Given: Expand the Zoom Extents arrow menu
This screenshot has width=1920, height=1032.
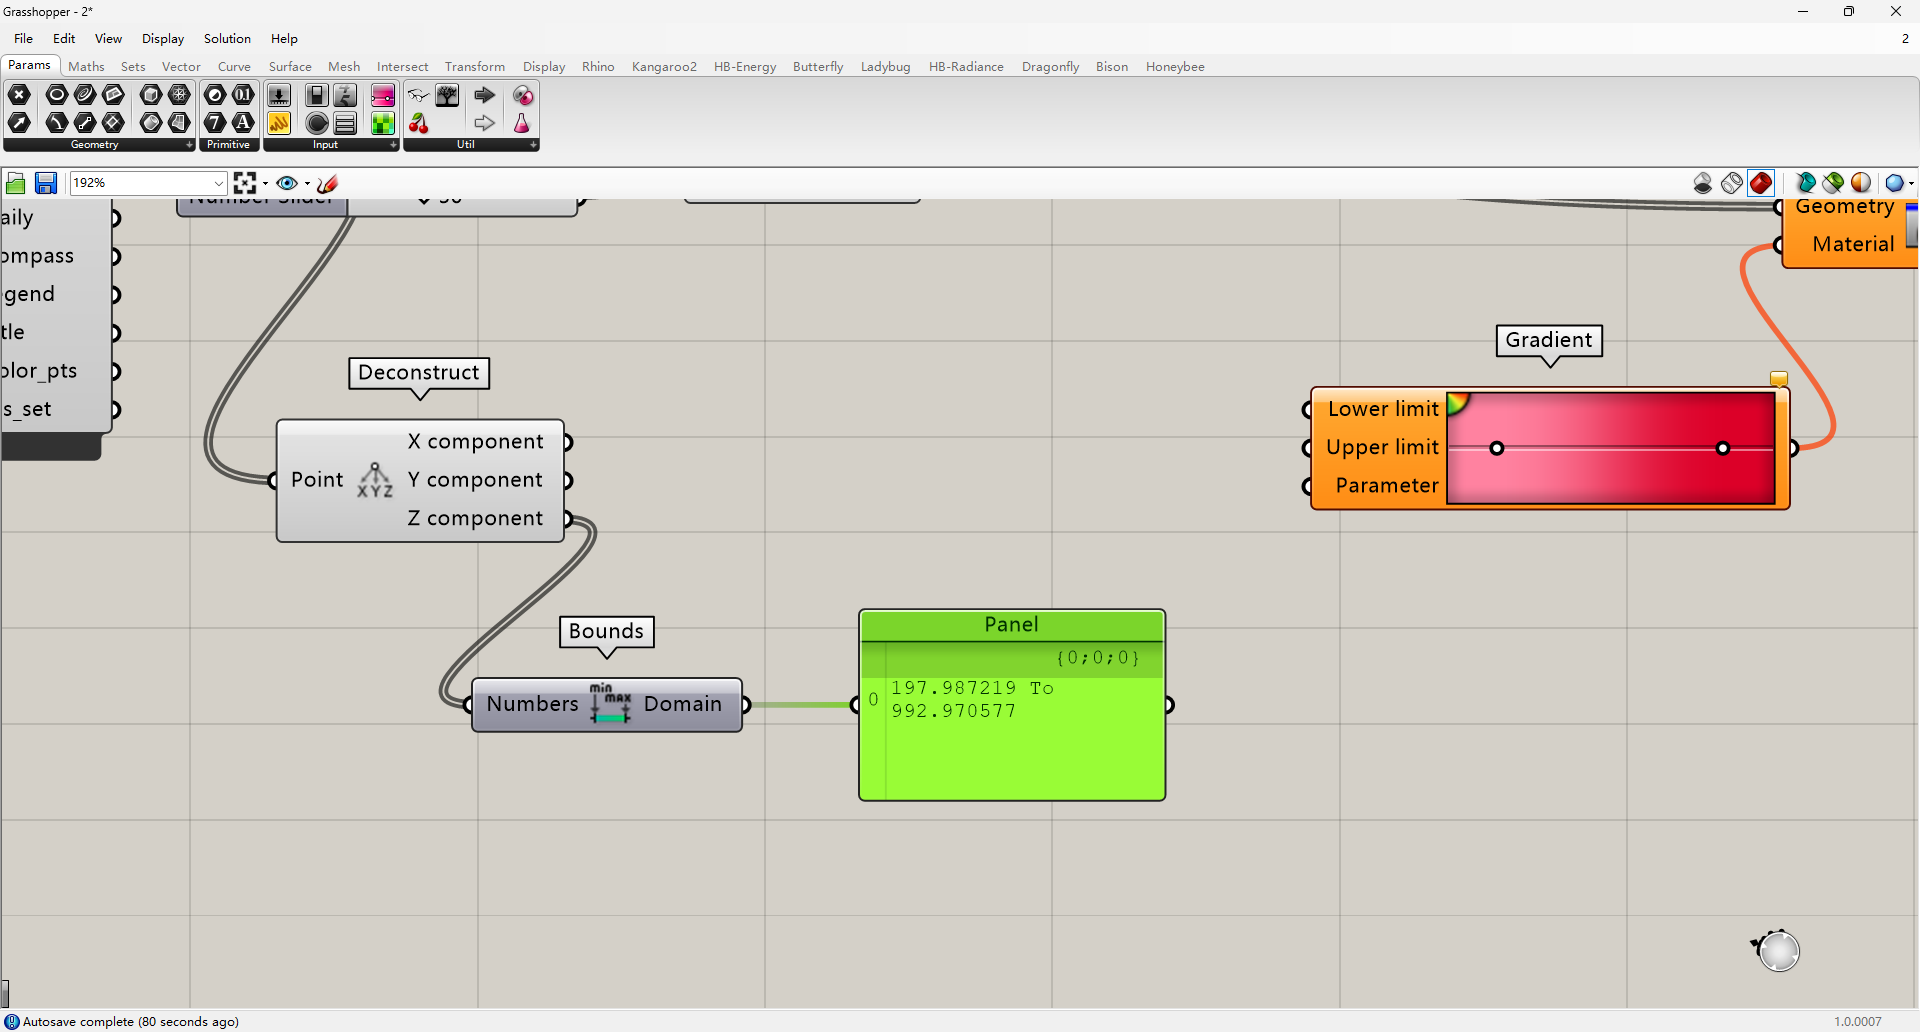Looking at the screenshot, I should [265, 184].
